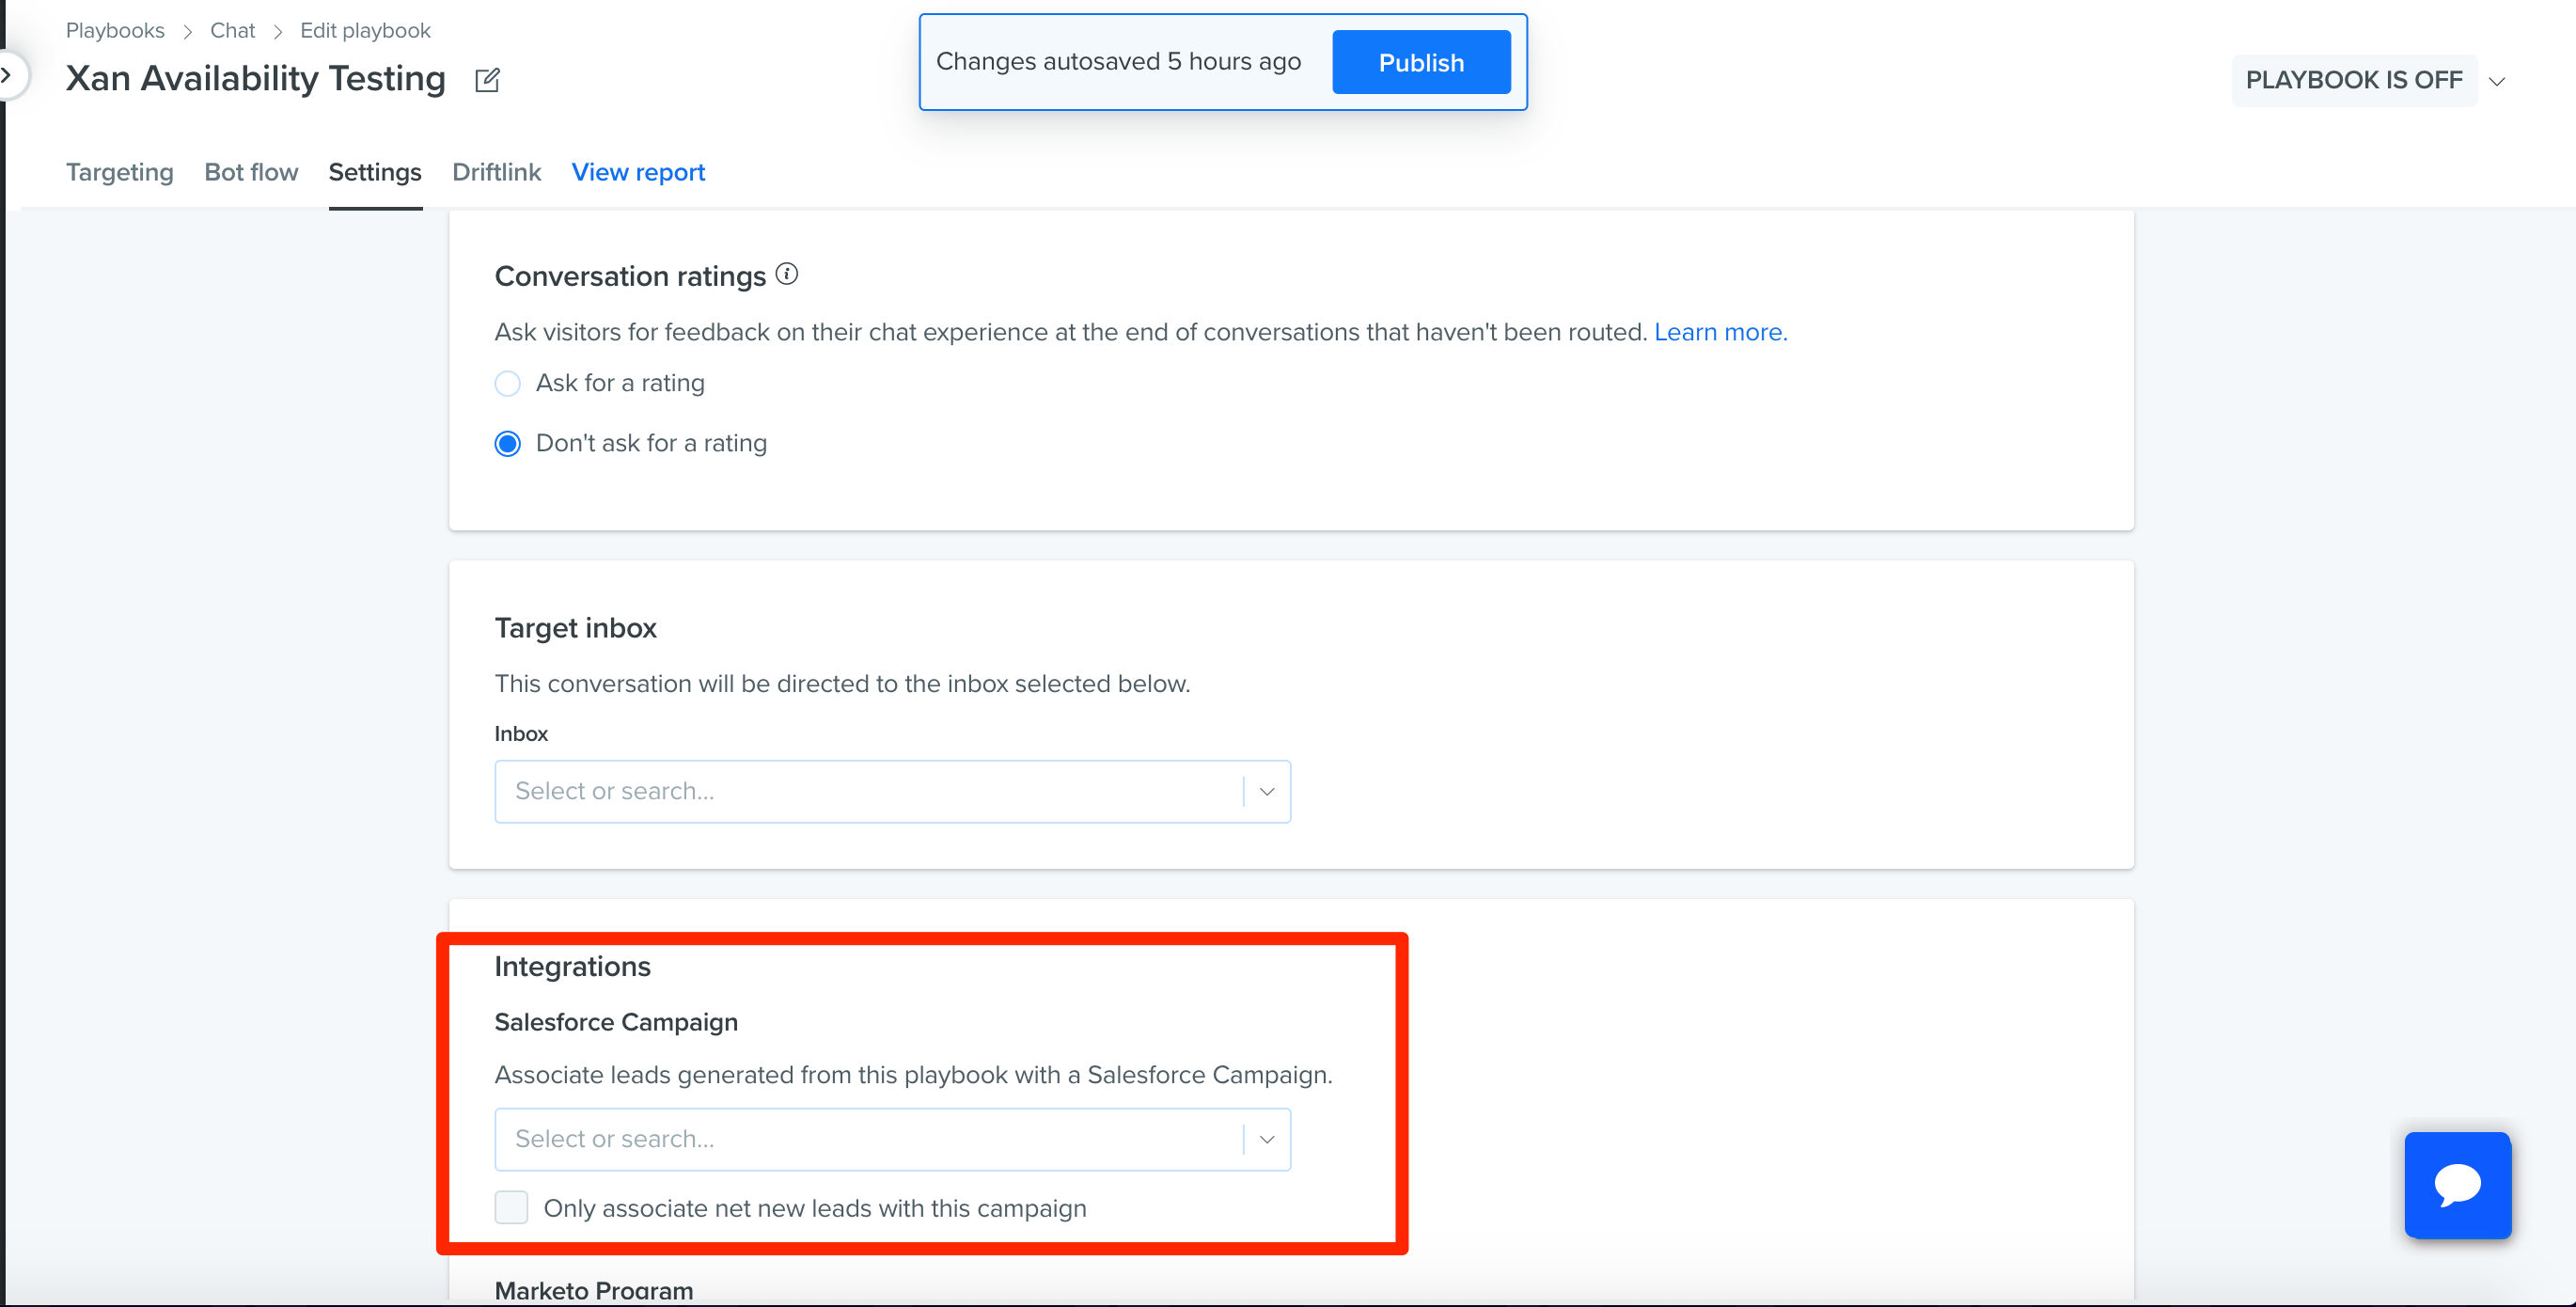Open the Drift chat widget bubble

[2457, 1185]
